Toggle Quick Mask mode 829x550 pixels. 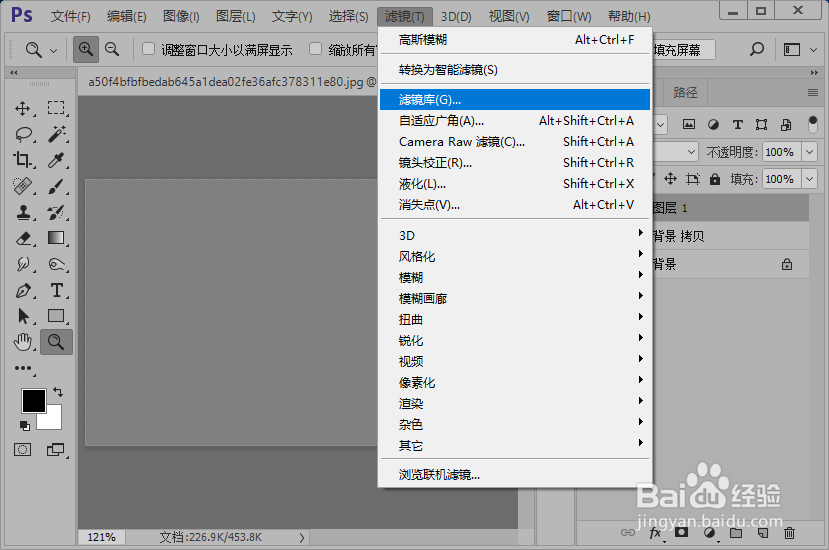[22, 450]
